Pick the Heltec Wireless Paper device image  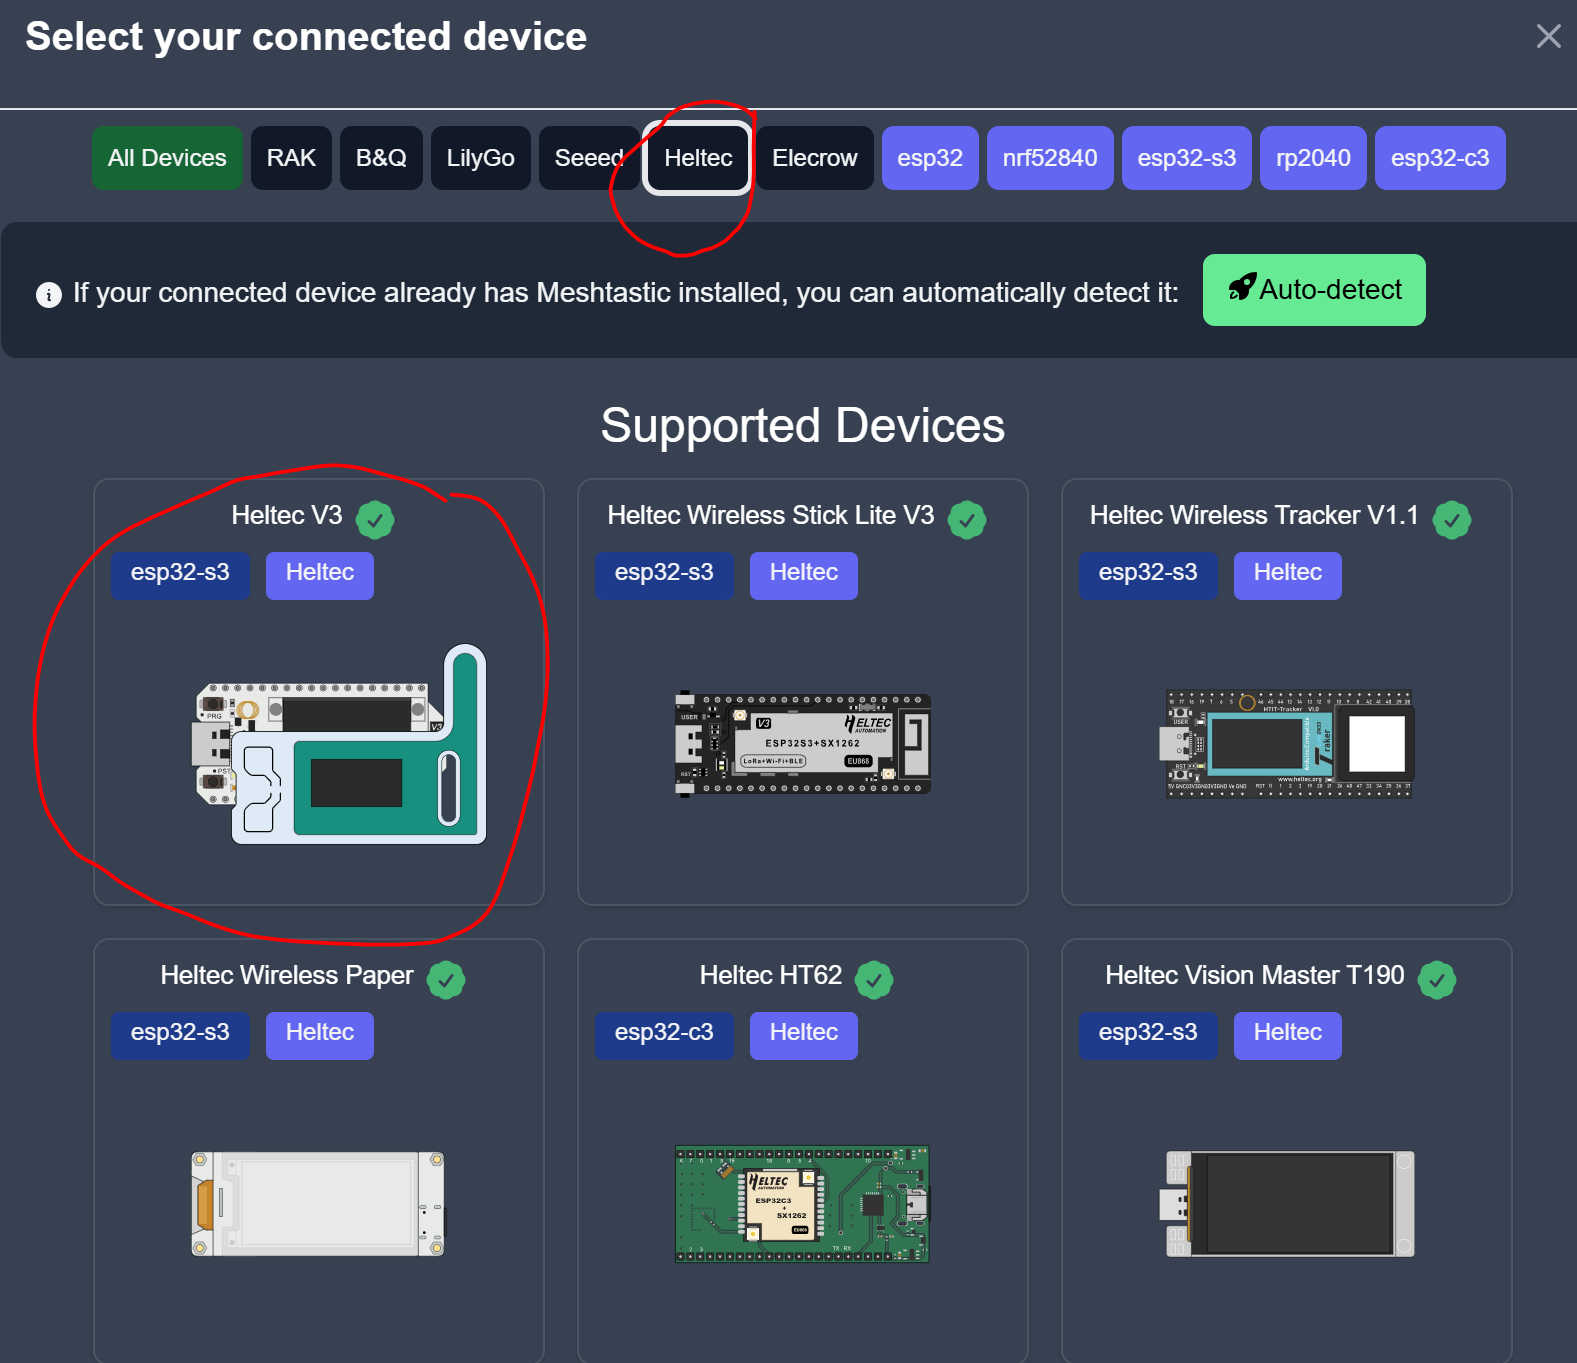click(318, 1203)
